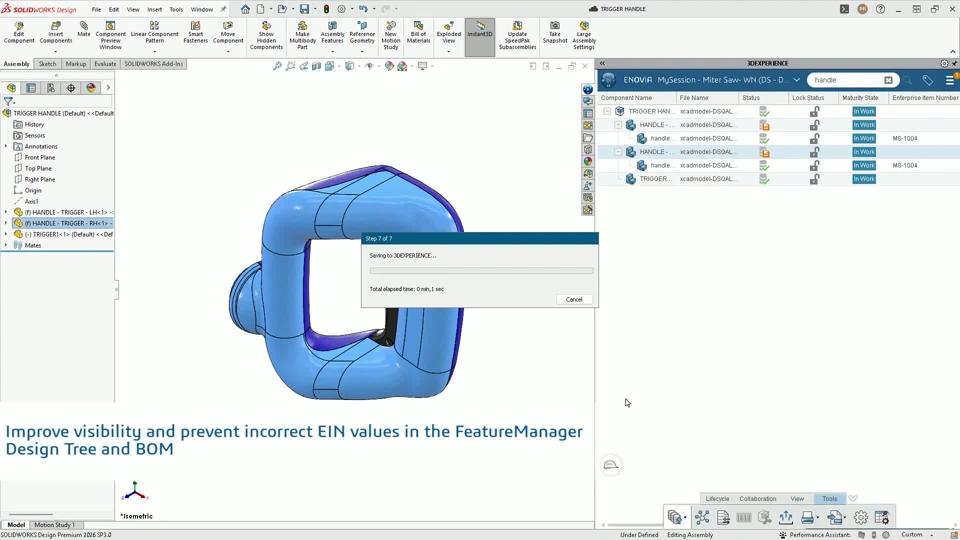Screen dimensions: 960x540
Task: Open the Lifecycle tab in the 3DEXPERIENCE panel
Action: coord(717,498)
